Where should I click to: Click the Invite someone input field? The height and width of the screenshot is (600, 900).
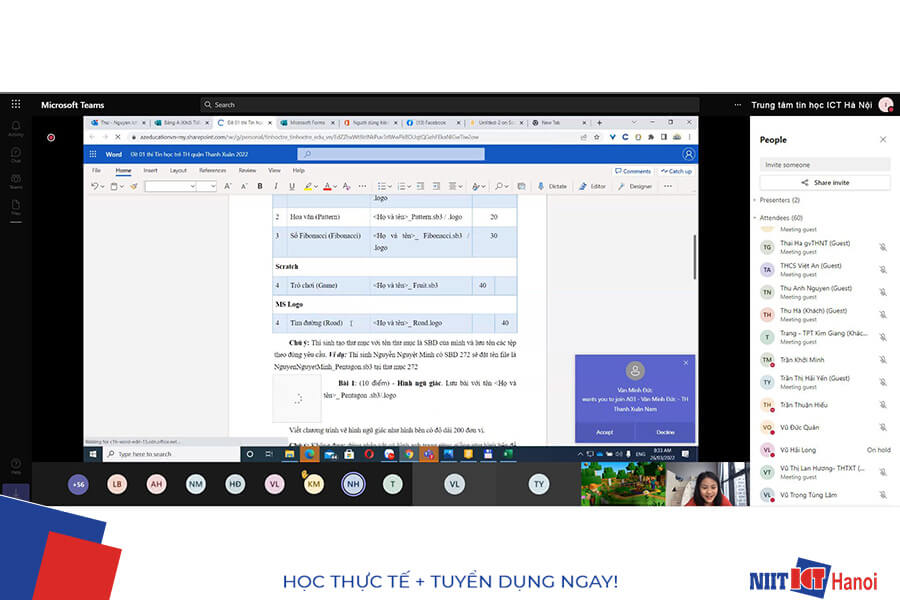tap(824, 164)
